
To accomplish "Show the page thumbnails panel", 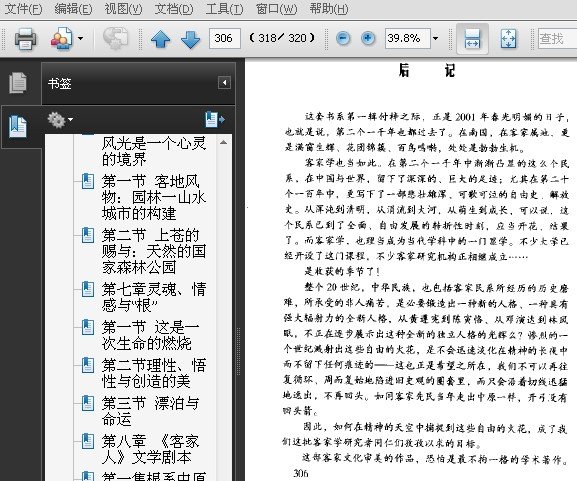I will click(x=18, y=83).
